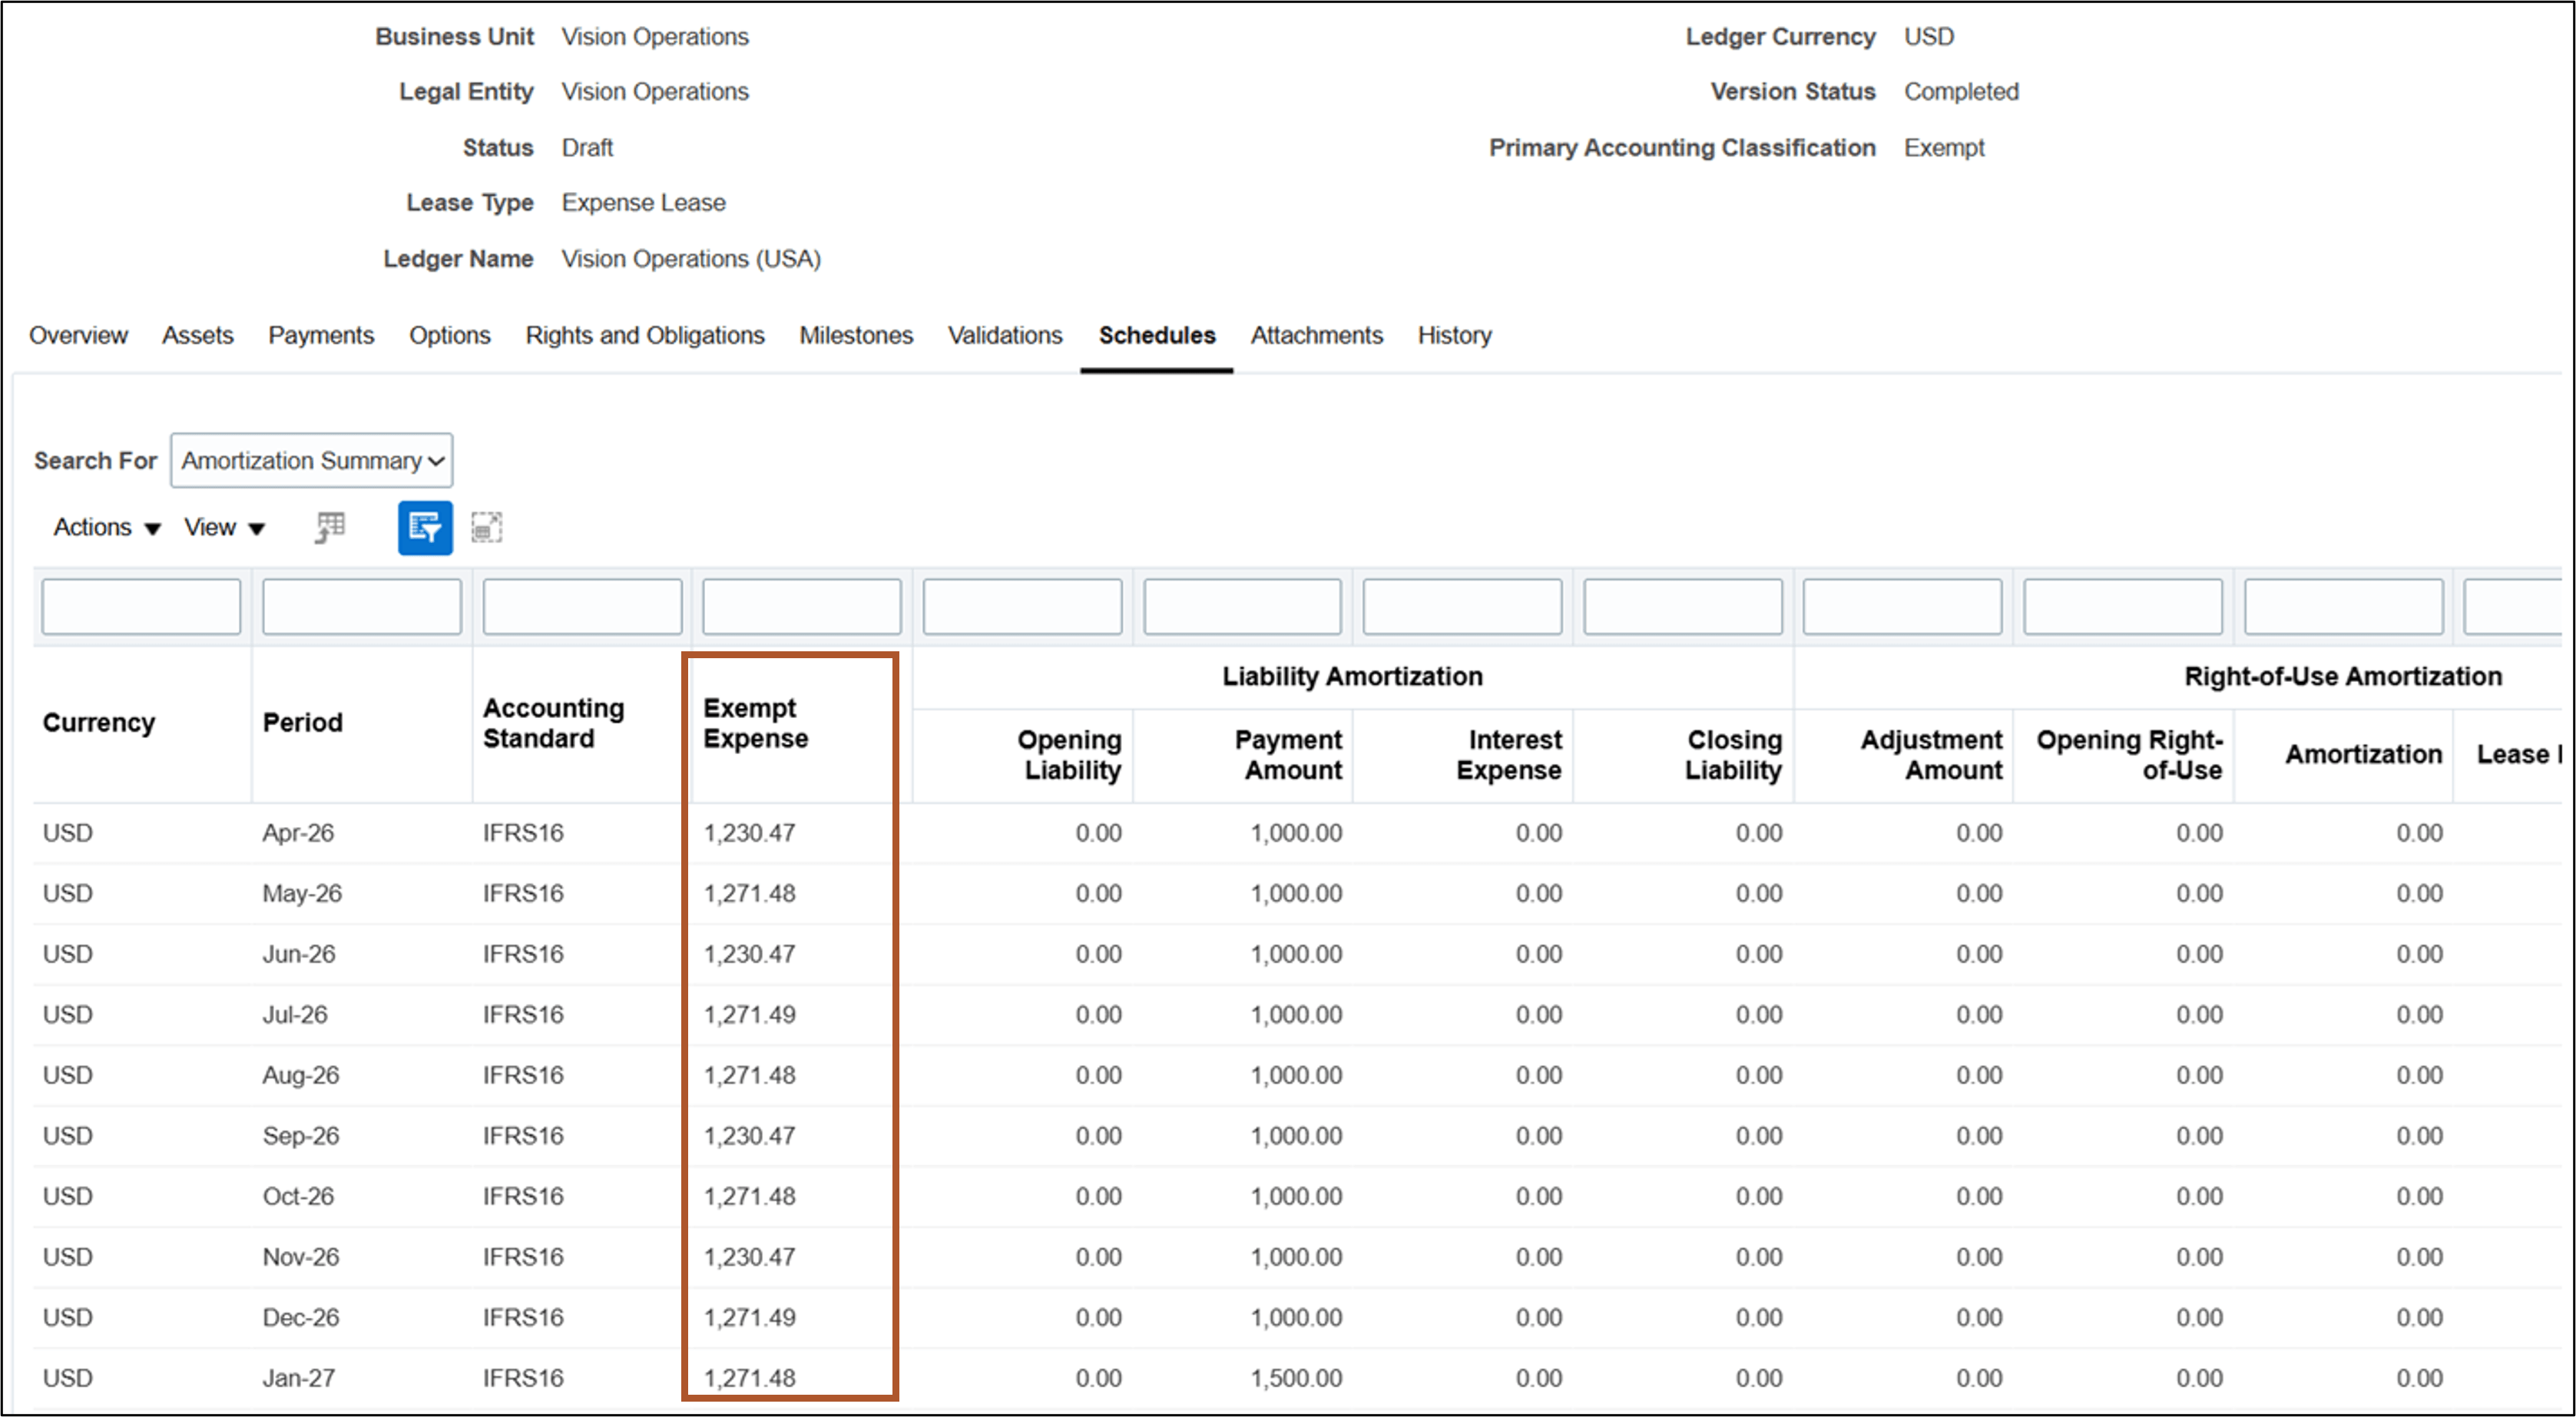This screenshot has width=2576, height=1417.
Task: Click the Exempt Expense column header
Action: click(x=755, y=723)
